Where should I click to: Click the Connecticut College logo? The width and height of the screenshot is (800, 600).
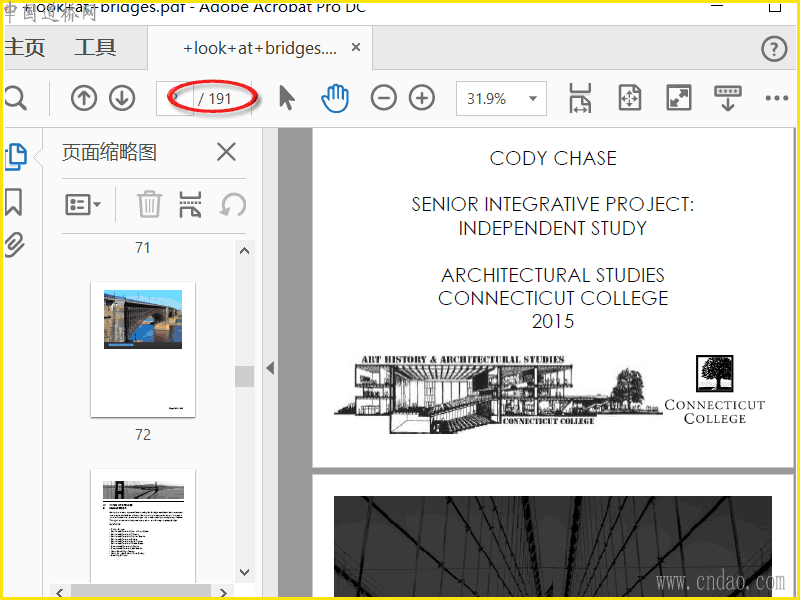pyautogui.click(x=714, y=390)
